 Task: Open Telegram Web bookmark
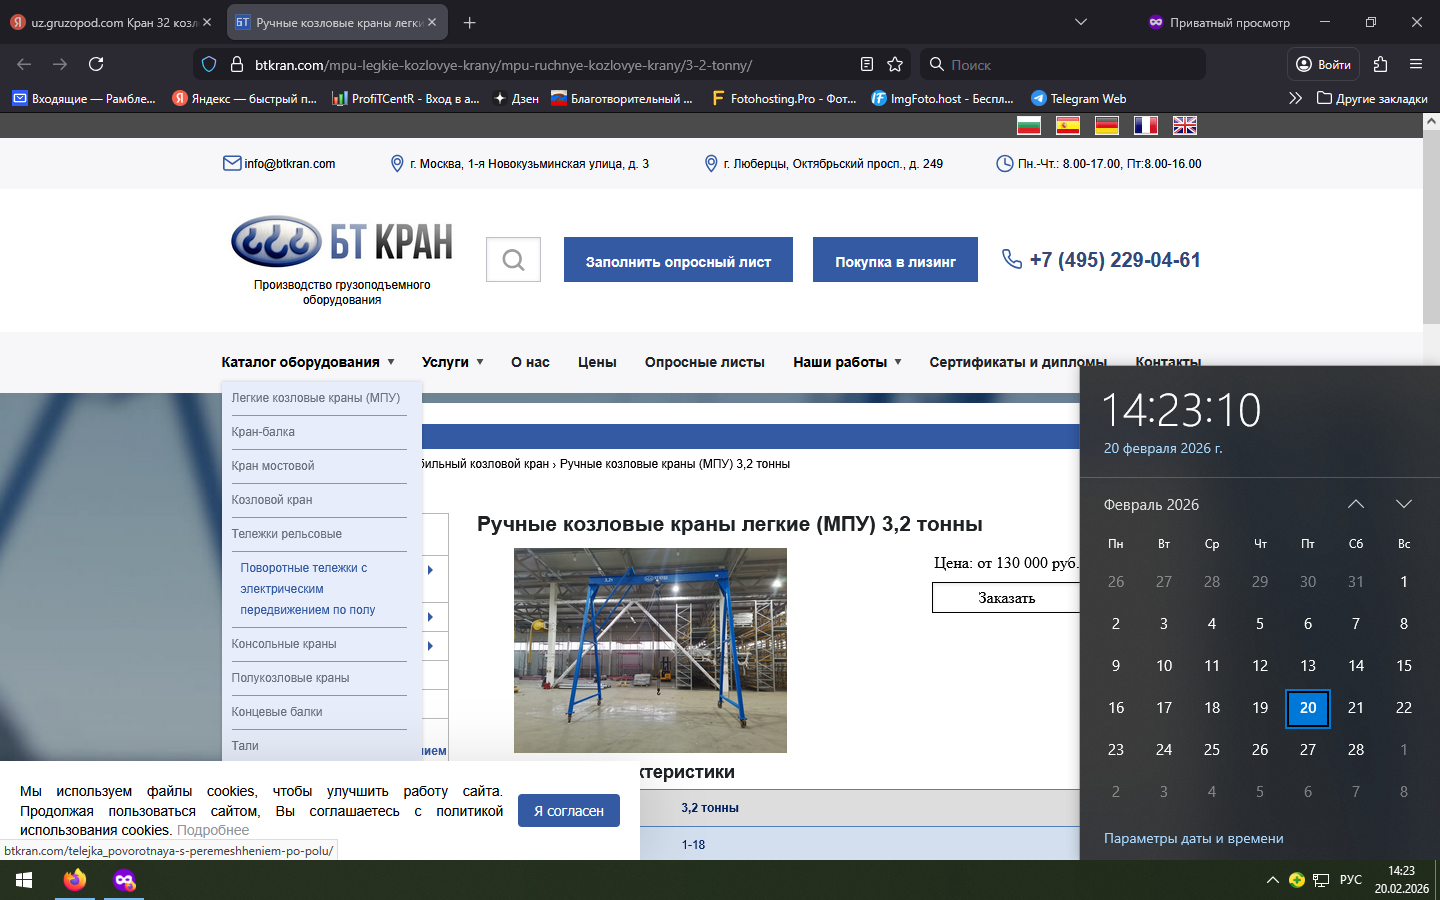point(1078,98)
